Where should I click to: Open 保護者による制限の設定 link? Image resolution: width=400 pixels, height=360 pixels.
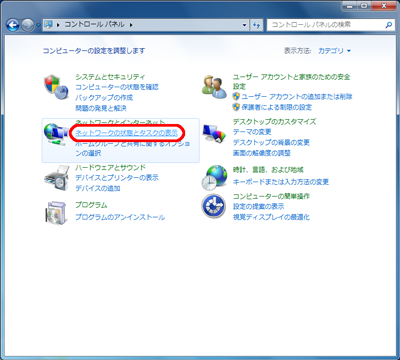pos(277,107)
